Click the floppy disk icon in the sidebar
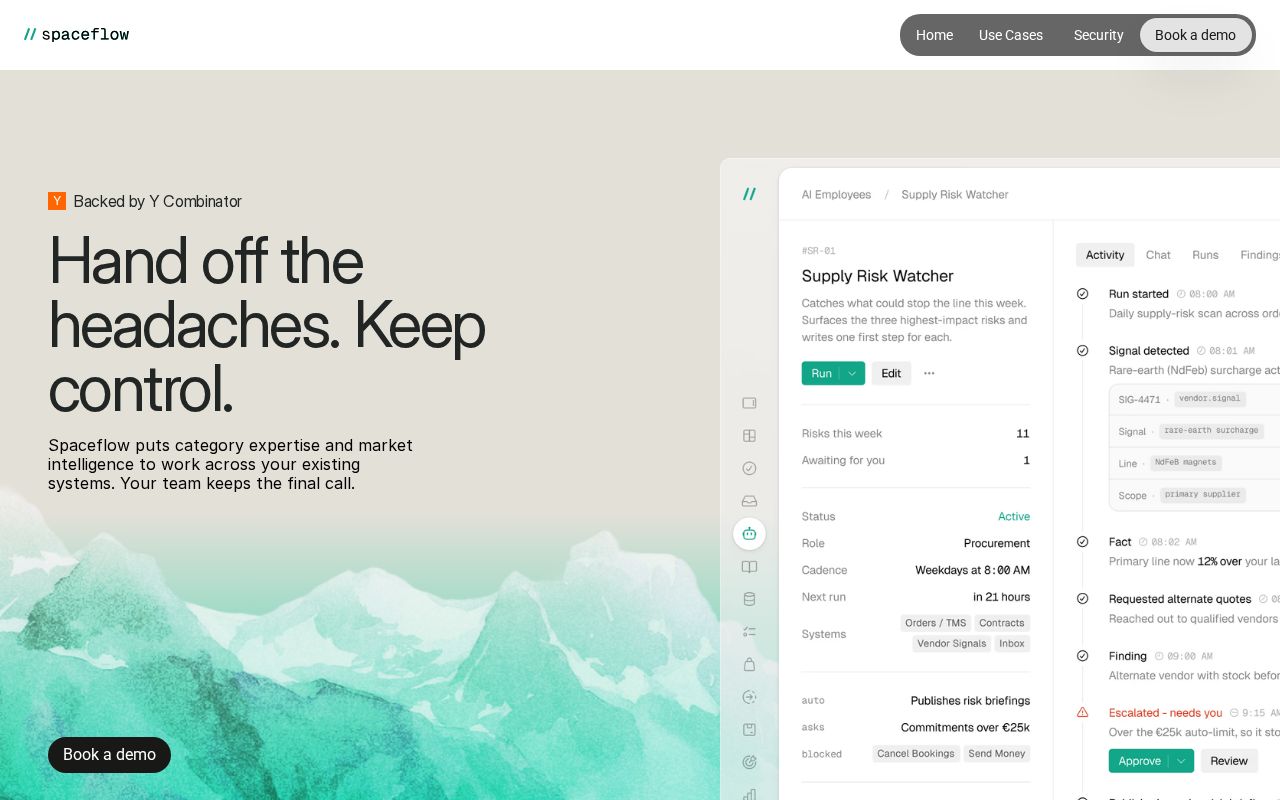Screen dimensions: 1280x800 (749, 730)
